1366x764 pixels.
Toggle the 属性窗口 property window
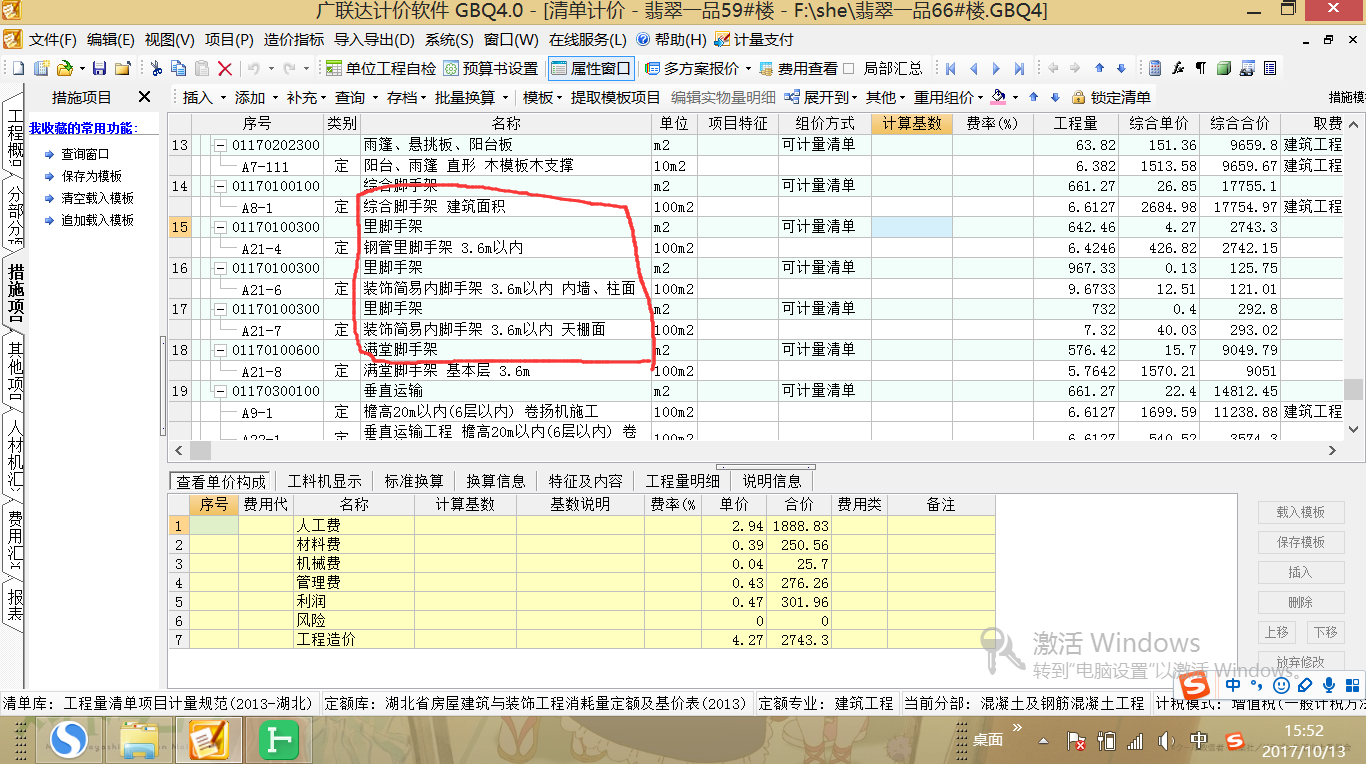tap(592, 68)
